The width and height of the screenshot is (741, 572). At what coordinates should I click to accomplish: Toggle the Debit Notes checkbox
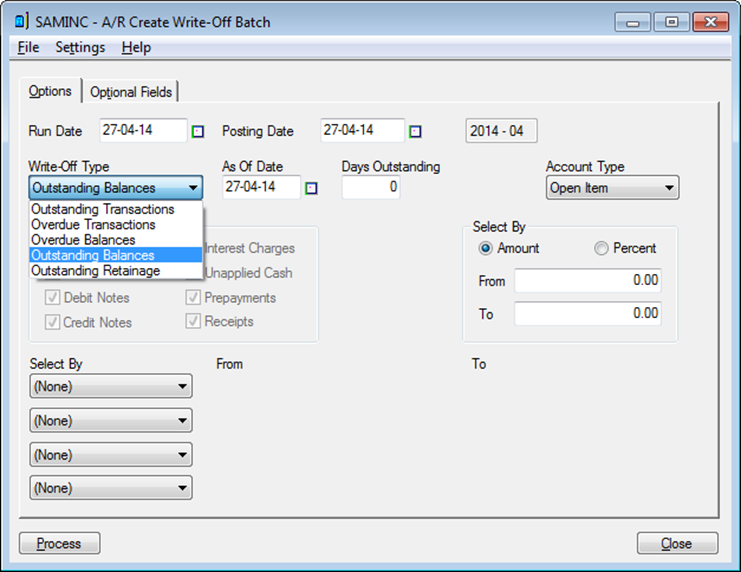[x=52, y=297]
